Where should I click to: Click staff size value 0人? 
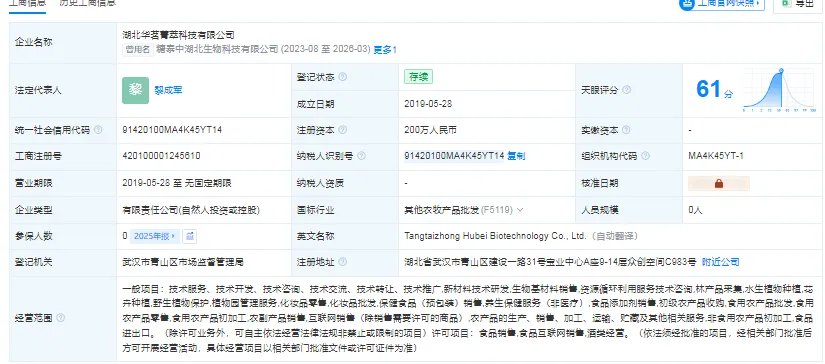tap(695, 210)
